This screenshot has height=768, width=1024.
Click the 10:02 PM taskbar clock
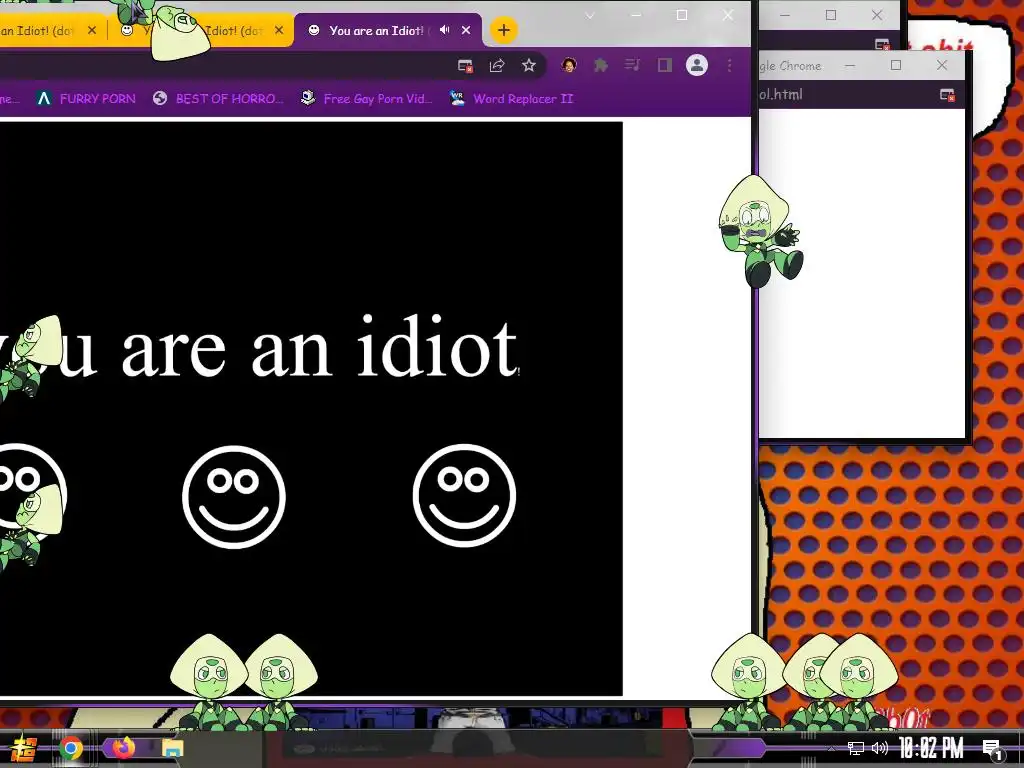931,748
